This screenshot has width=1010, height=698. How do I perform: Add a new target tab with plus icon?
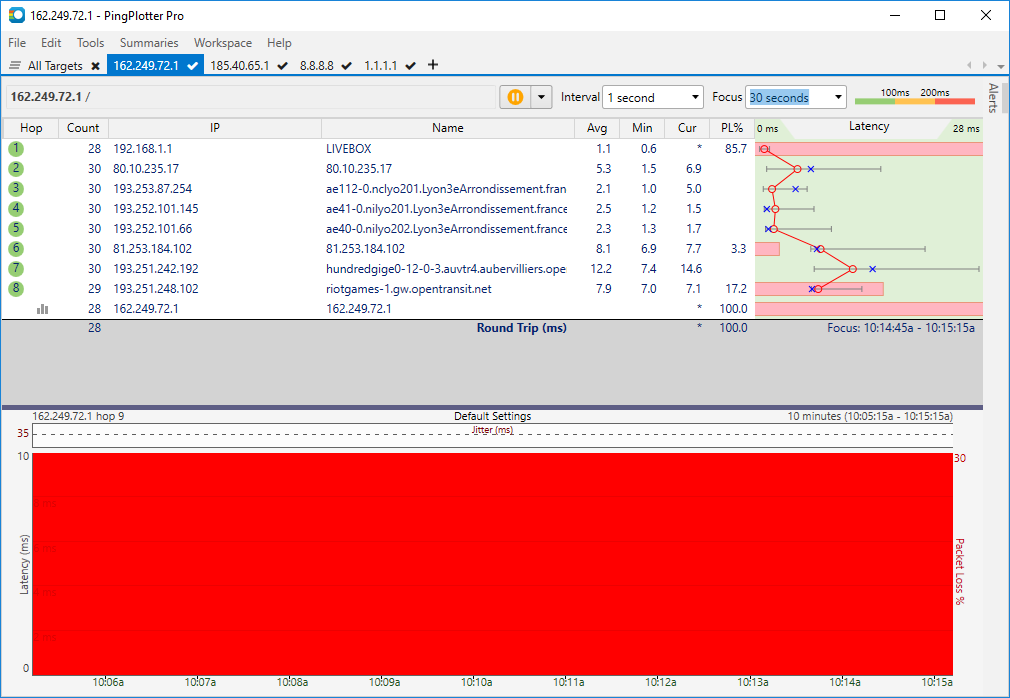(x=433, y=65)
